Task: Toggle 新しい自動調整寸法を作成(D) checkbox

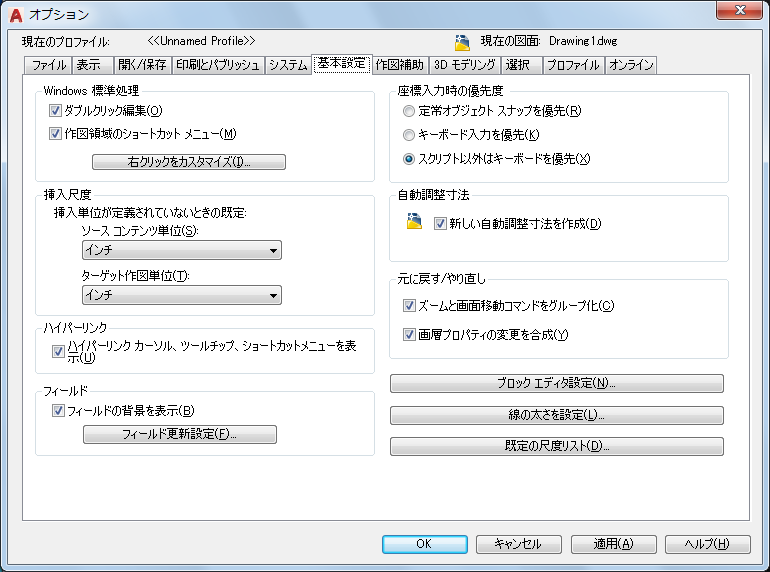Action: tap(440, 224)
